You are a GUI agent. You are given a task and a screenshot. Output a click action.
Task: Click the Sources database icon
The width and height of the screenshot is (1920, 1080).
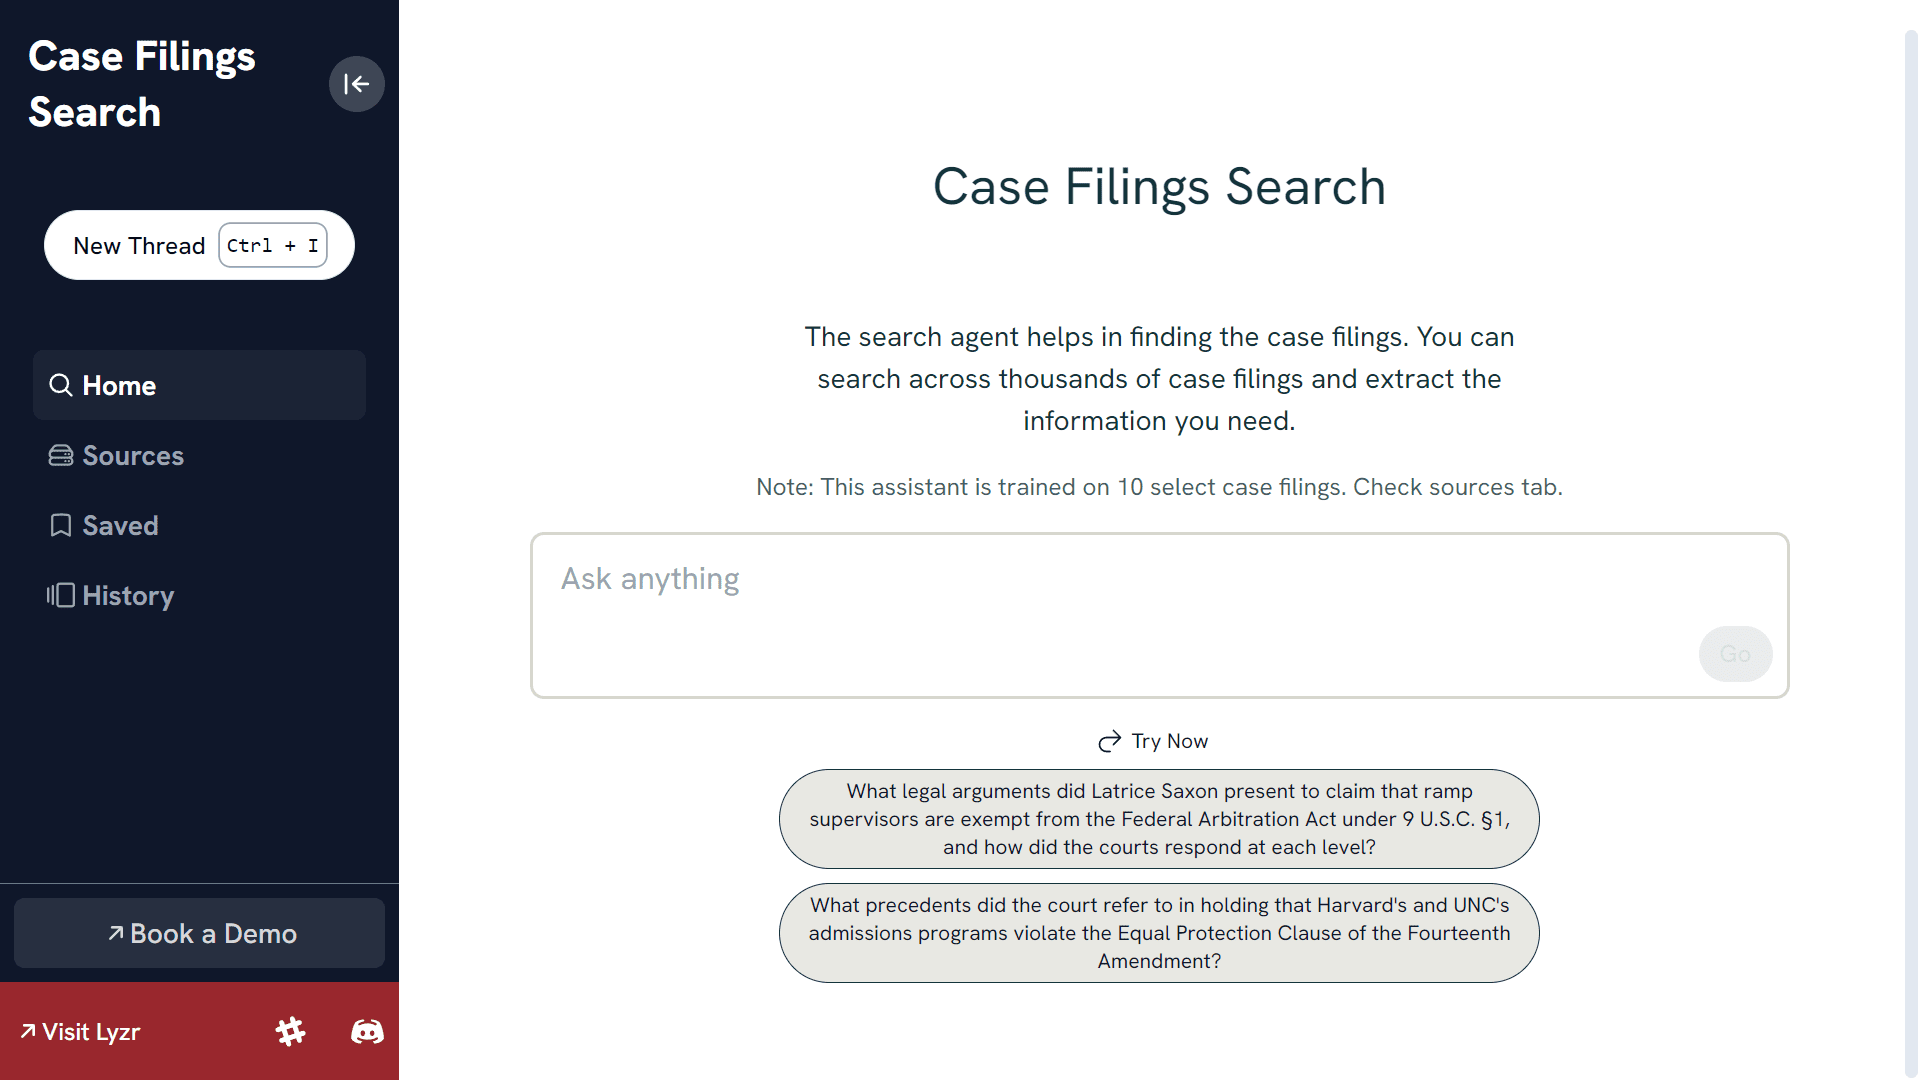(x=61, y=456)
